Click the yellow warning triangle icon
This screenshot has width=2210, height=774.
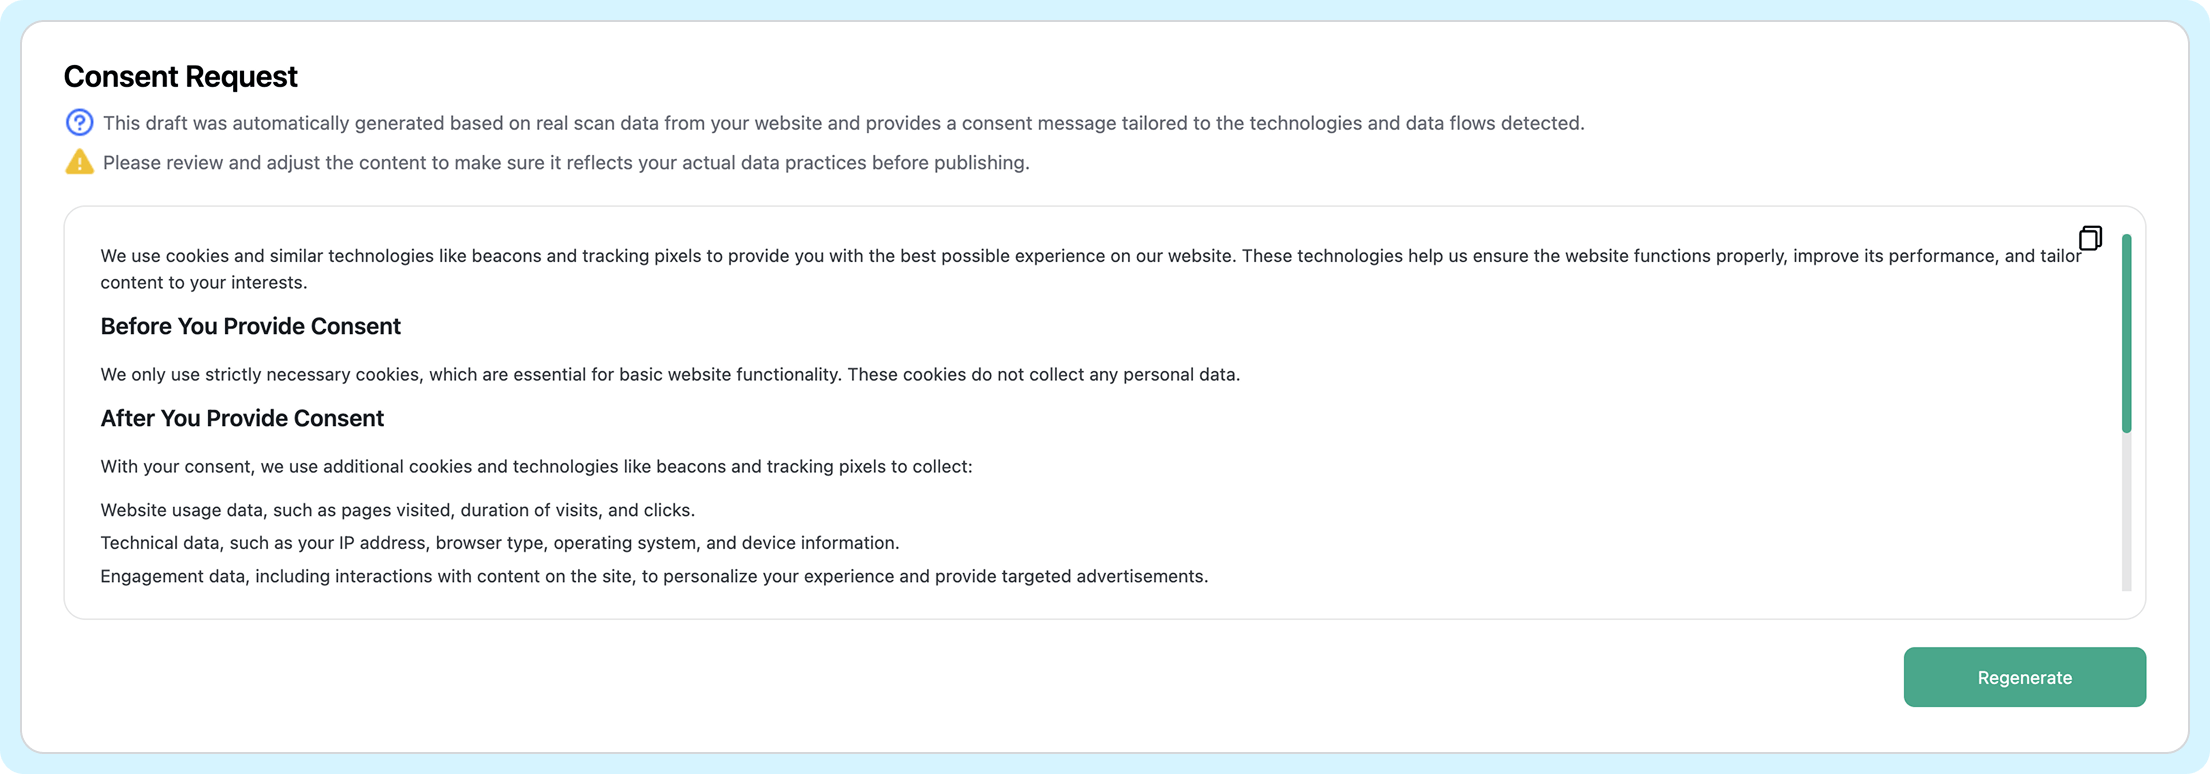point(79,162)
